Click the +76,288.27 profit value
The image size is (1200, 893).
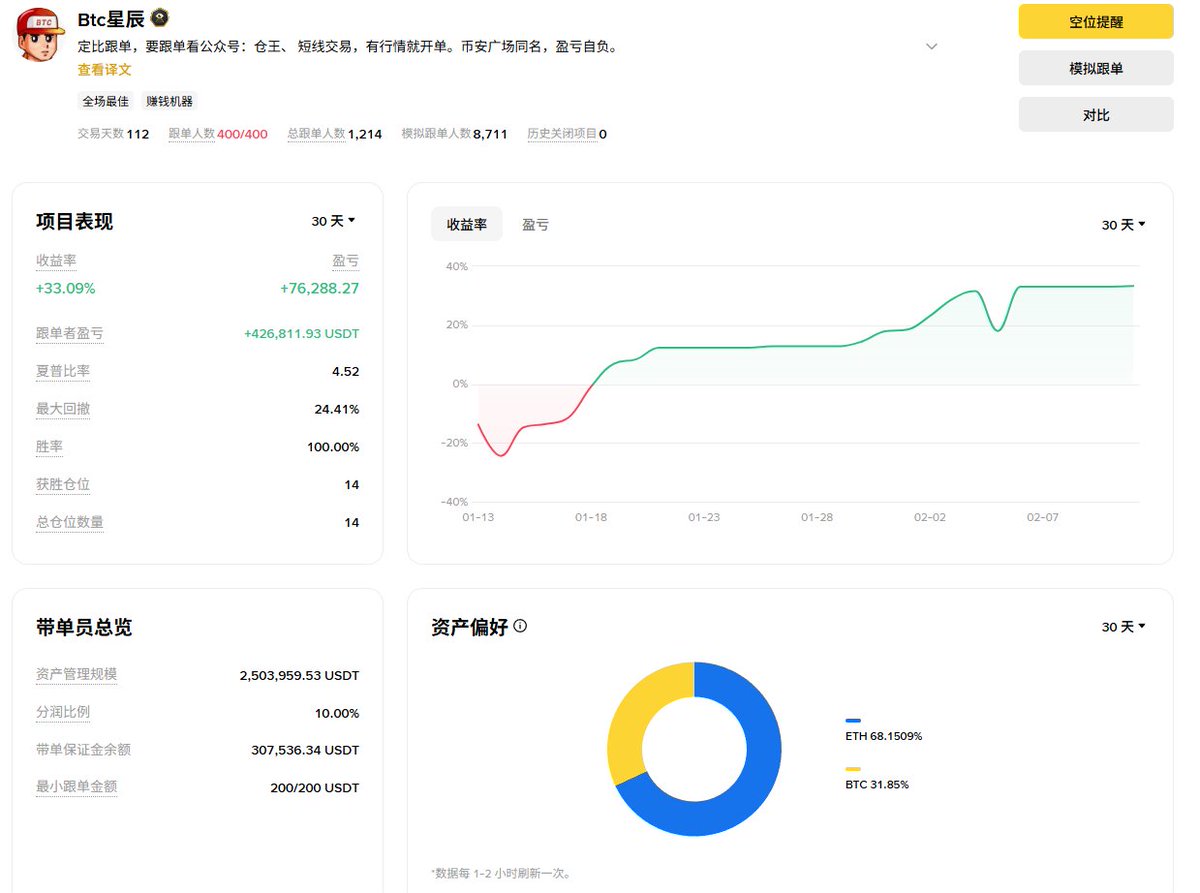(x=320, y=289)
